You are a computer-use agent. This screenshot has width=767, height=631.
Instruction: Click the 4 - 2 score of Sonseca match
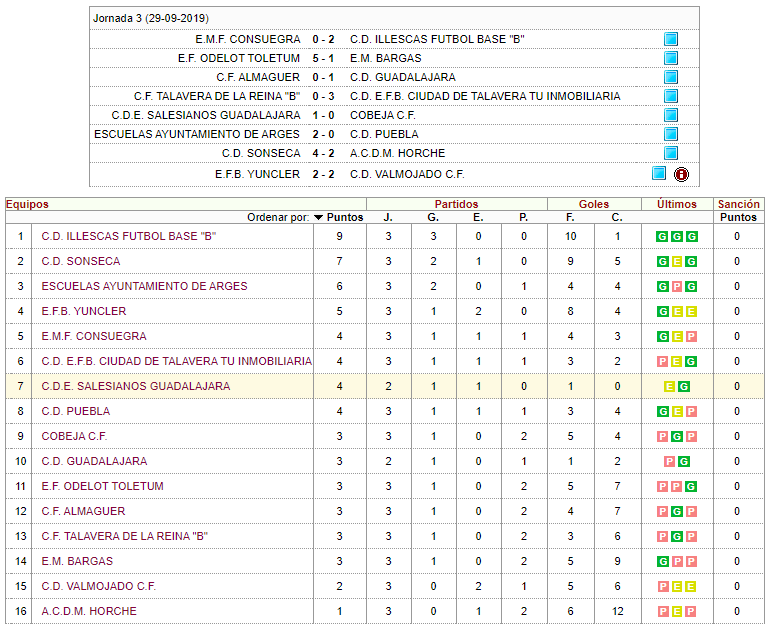point(323,153)
